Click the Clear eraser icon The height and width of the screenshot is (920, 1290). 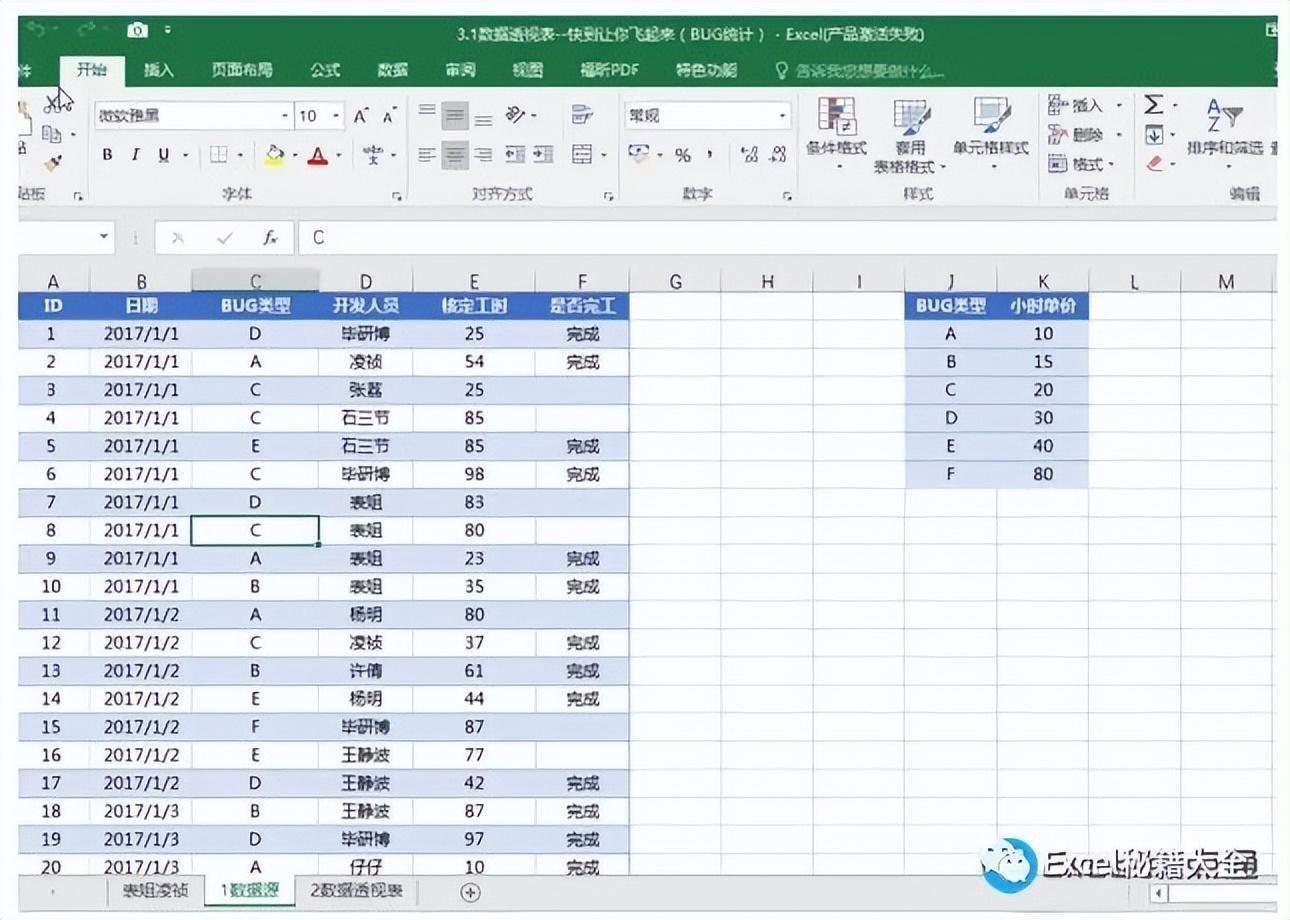(x=1155, y=163)
